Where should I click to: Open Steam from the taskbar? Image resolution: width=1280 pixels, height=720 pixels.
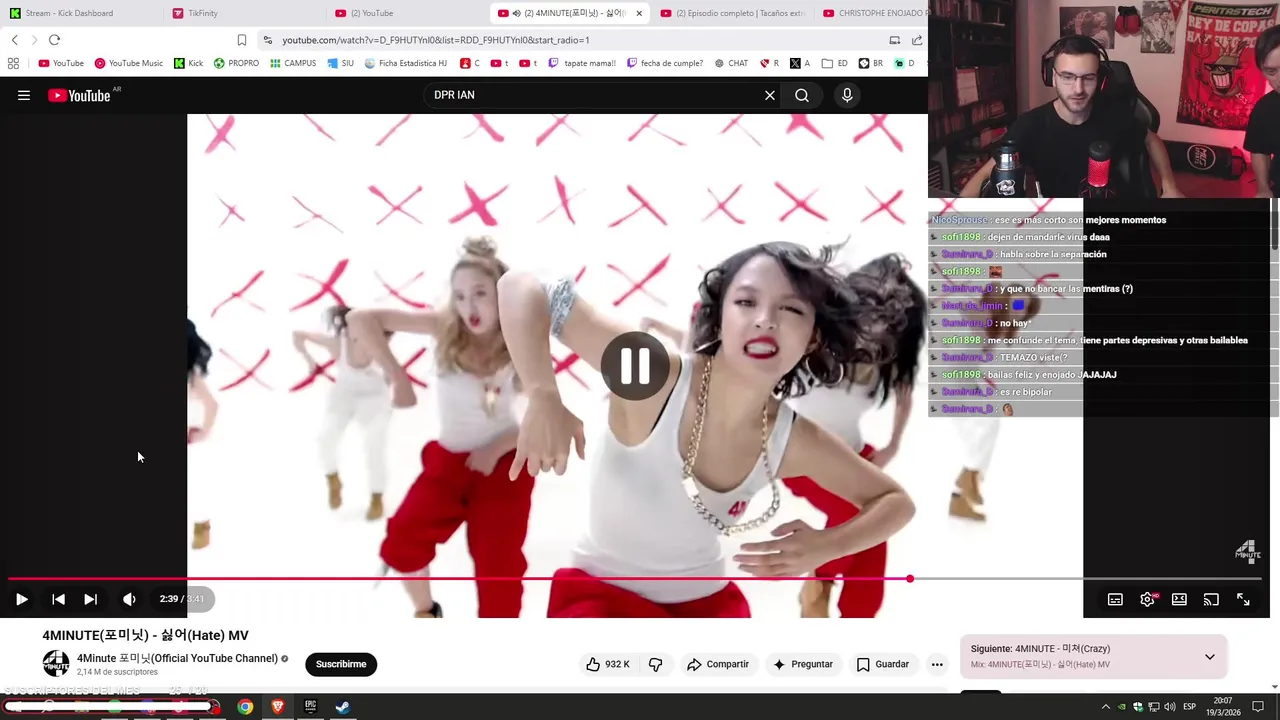click(x=342, y=707)
